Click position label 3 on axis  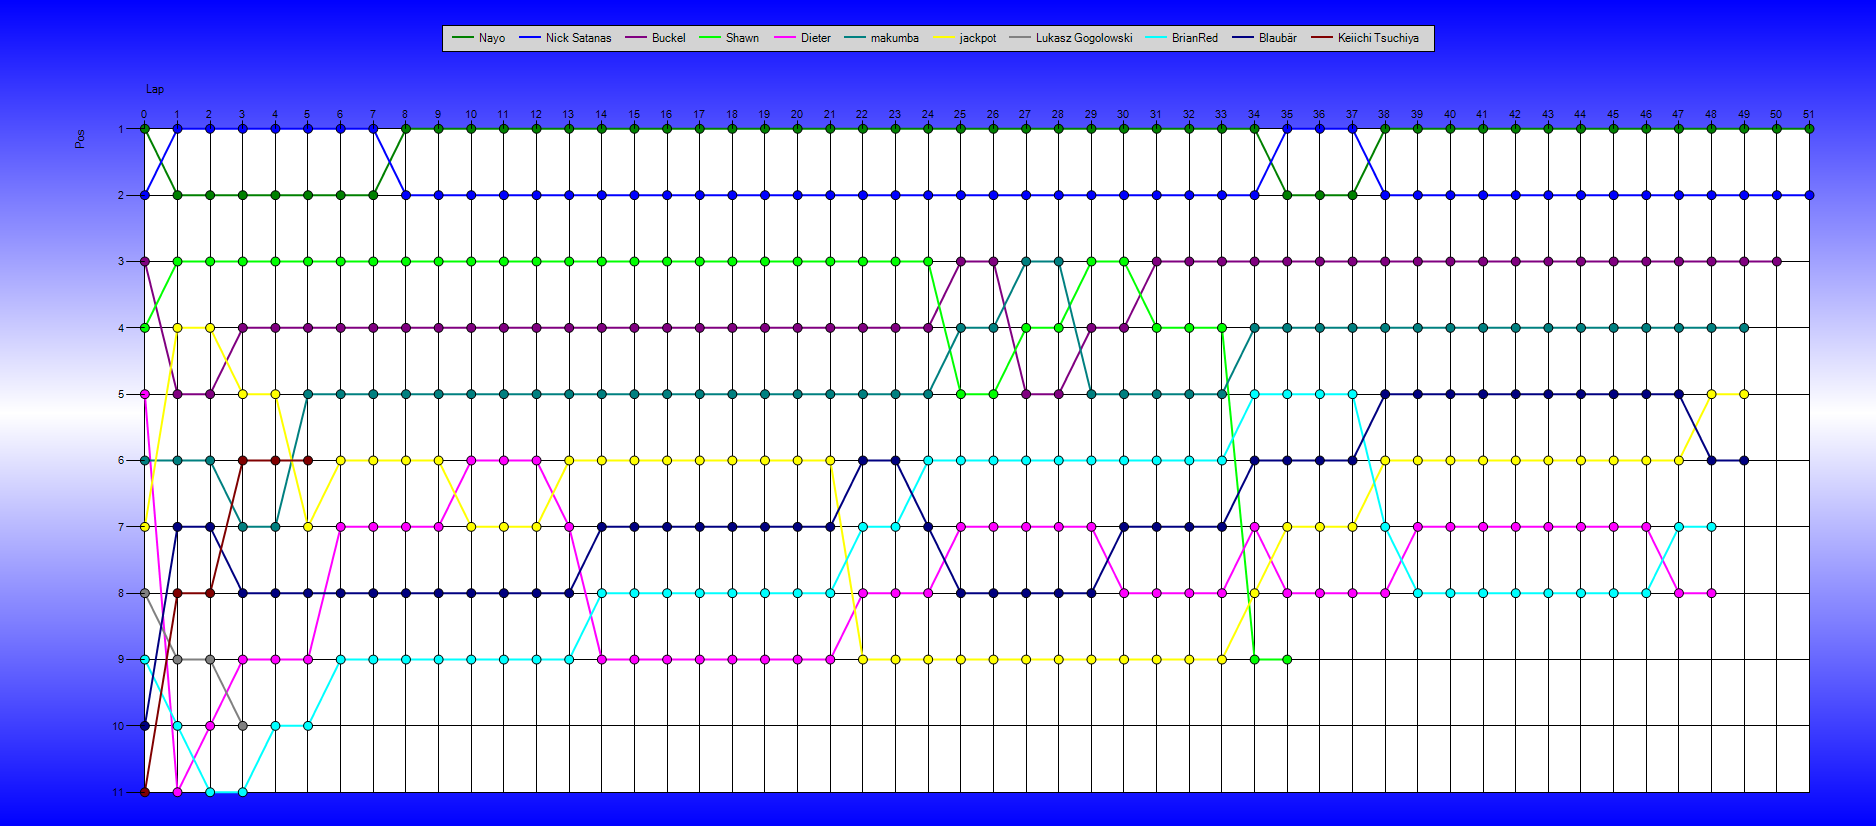click(121, 262)
